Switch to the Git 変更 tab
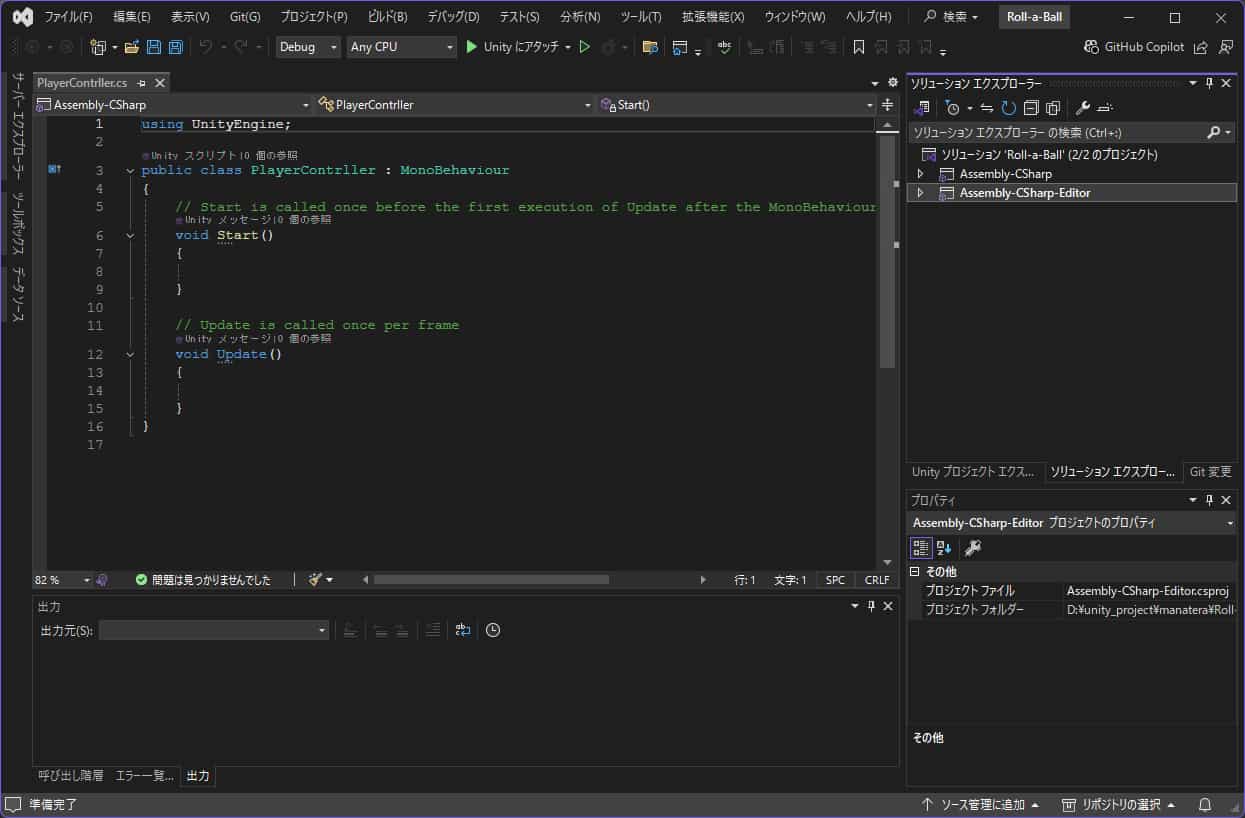 1210,472
